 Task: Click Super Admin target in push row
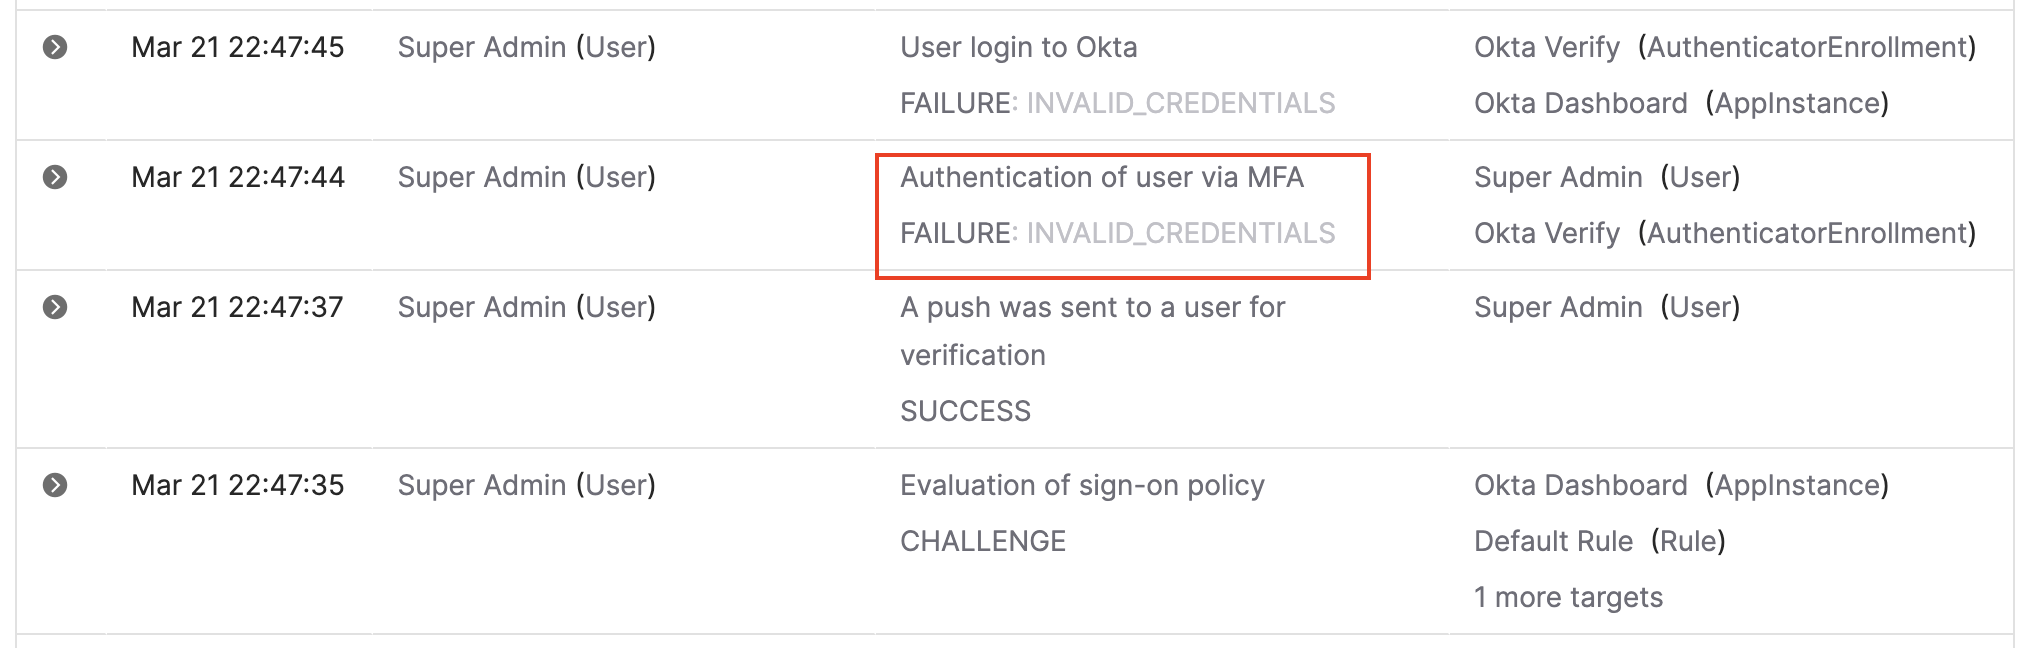pos(1558,307)
